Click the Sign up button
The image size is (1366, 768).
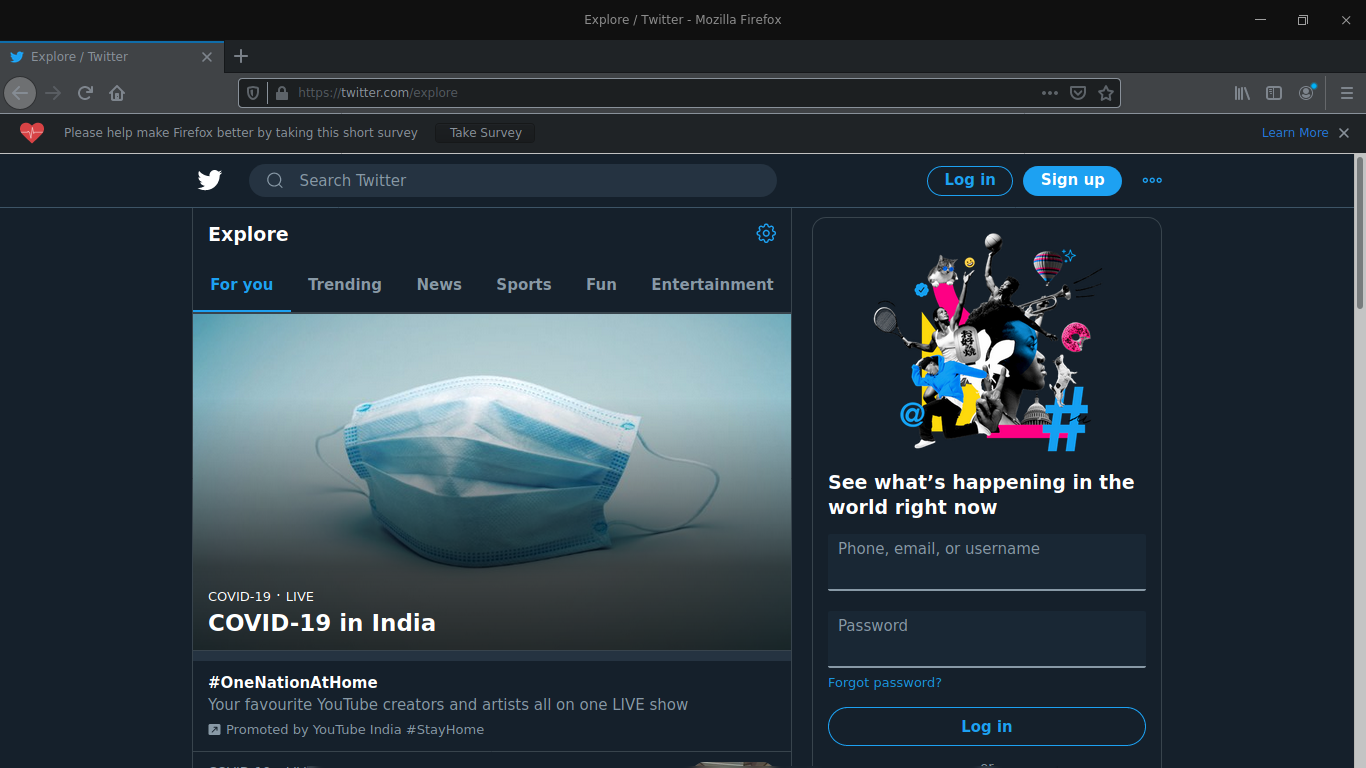pyautogui.click(x=1072, y=180)
